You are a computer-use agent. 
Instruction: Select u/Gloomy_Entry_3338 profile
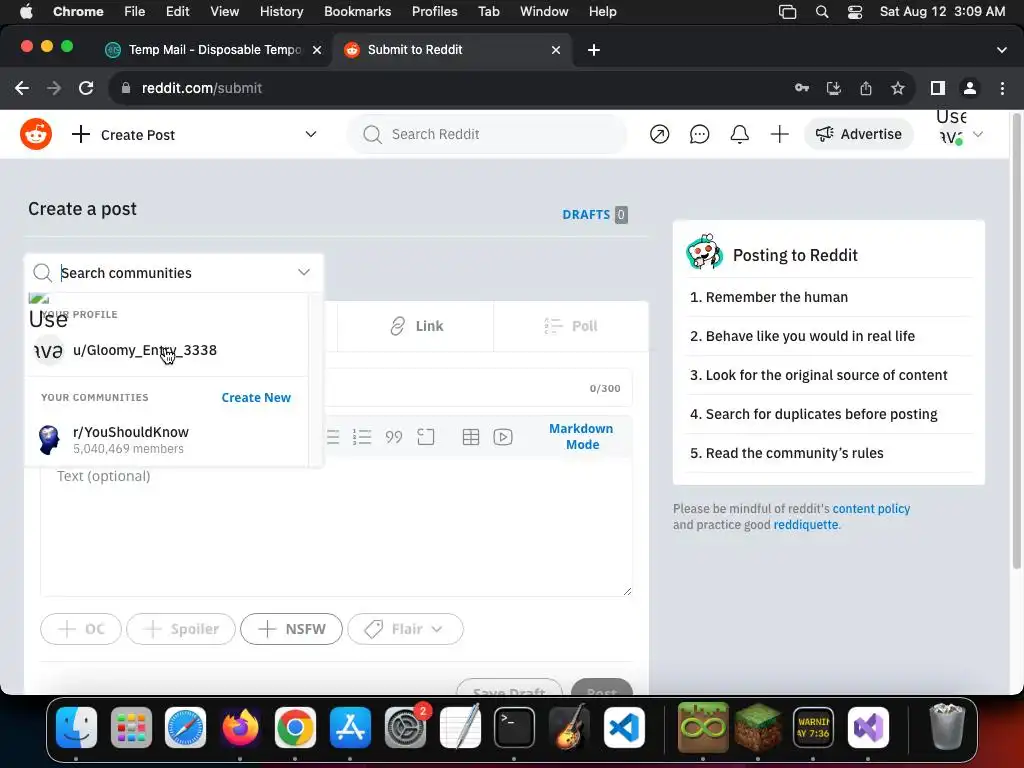click(x=167, y=351)
